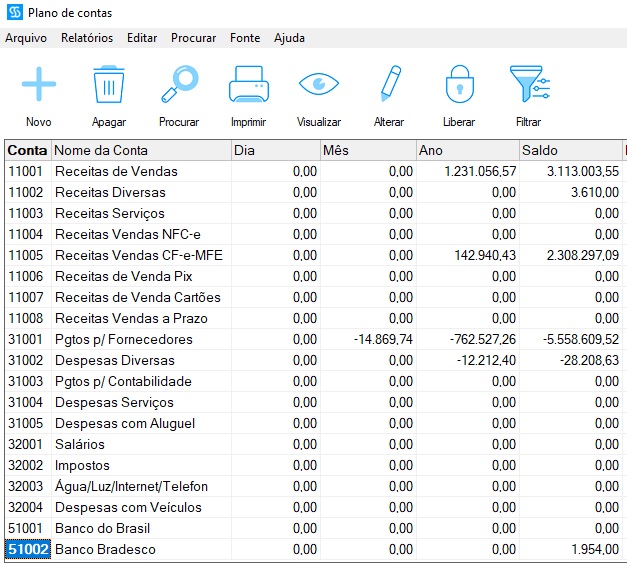Open the Filtrar funnel filter

point(528,85)
